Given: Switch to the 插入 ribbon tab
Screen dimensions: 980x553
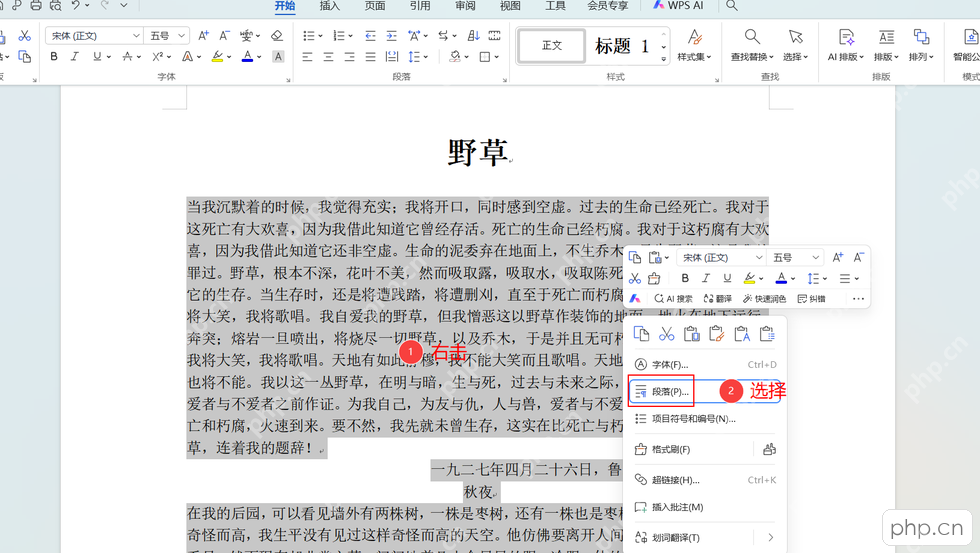Looking at the screenshot, I should point(329,6).
